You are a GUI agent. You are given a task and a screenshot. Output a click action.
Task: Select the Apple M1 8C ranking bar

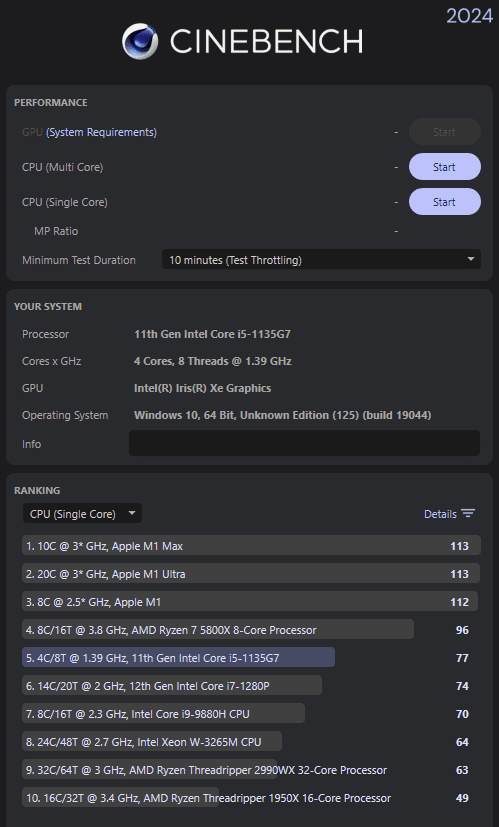point(250,601)
